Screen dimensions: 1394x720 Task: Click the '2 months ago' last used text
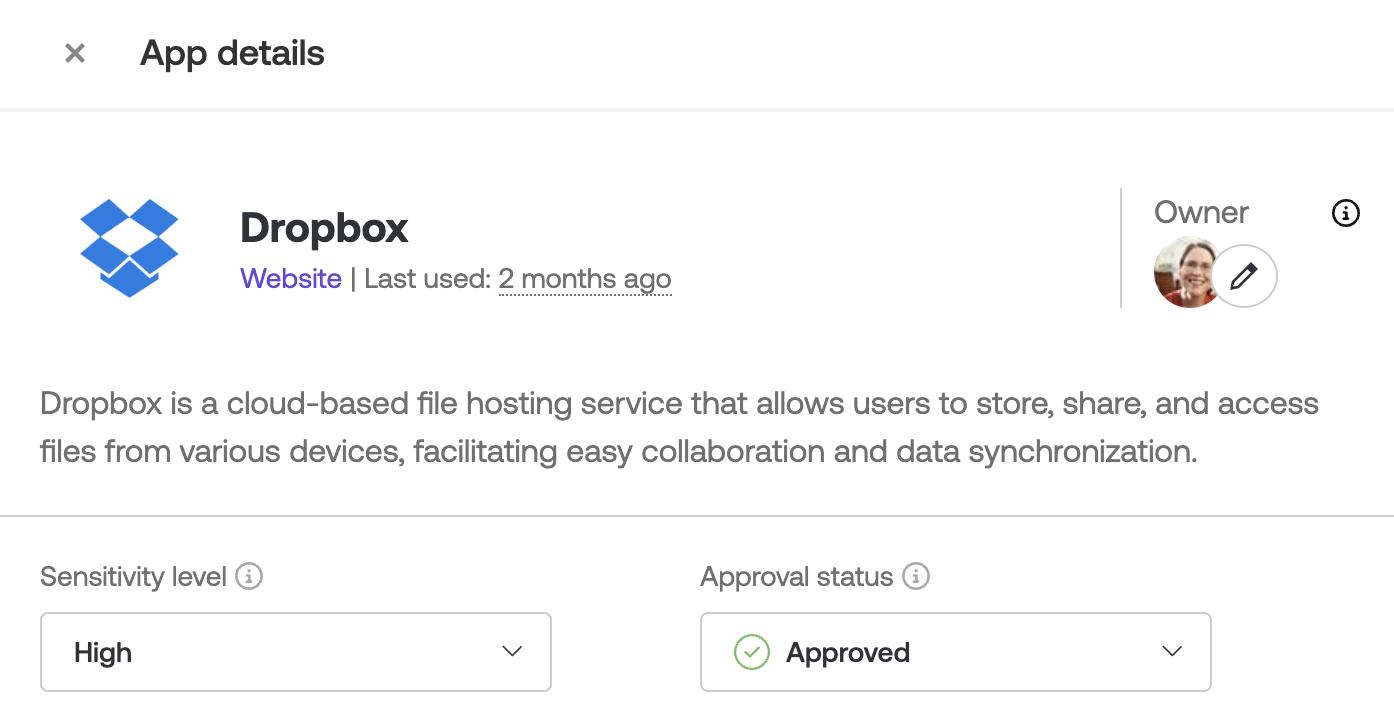coord(585,278)
